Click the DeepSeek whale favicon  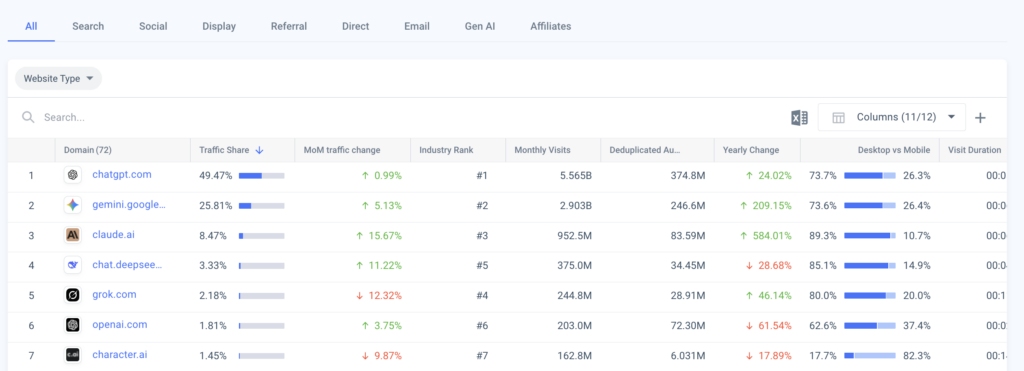tap(72, 265)
